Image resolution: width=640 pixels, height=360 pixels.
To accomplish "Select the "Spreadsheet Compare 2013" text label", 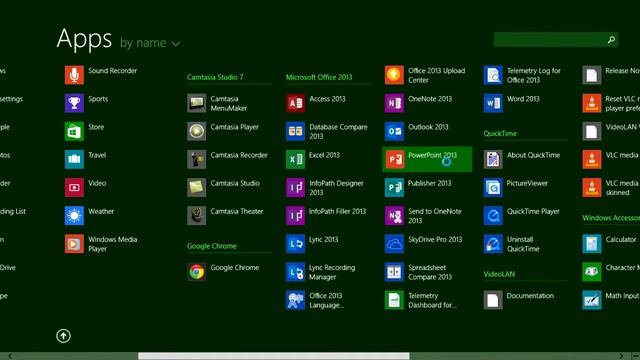I will (430, 272).
